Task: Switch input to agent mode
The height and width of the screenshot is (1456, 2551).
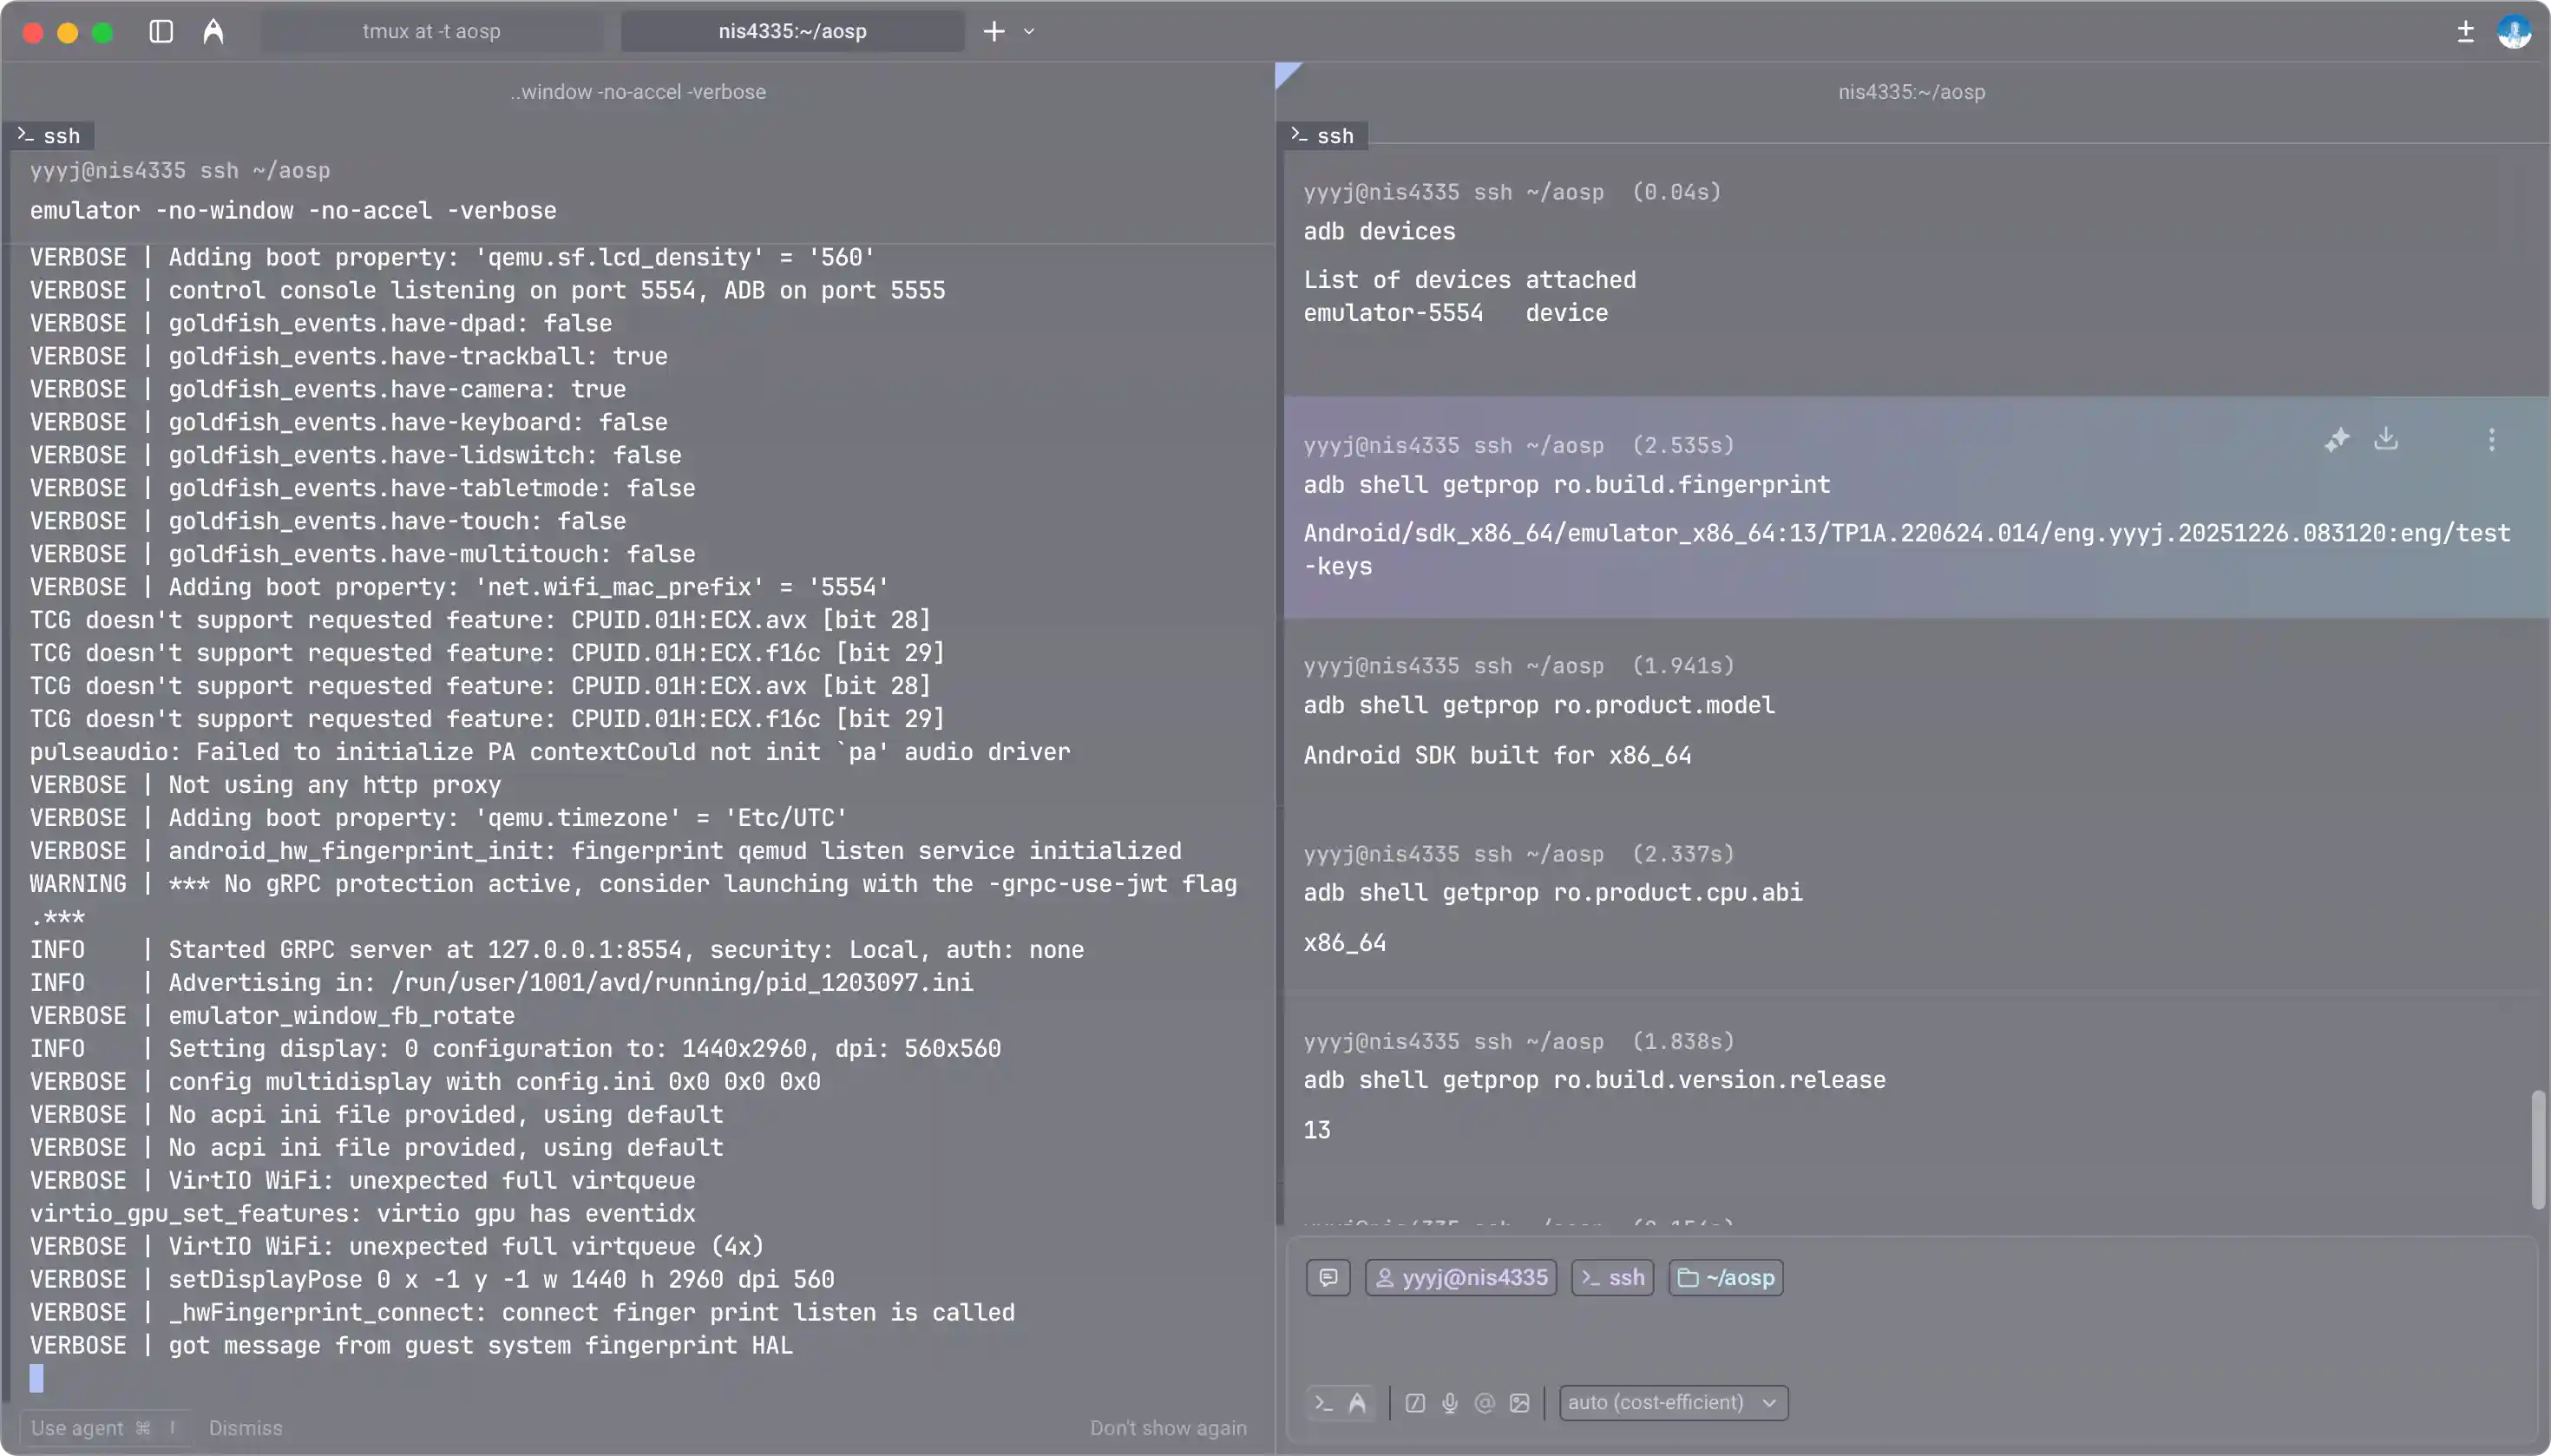Action: coord(1357,1403)
